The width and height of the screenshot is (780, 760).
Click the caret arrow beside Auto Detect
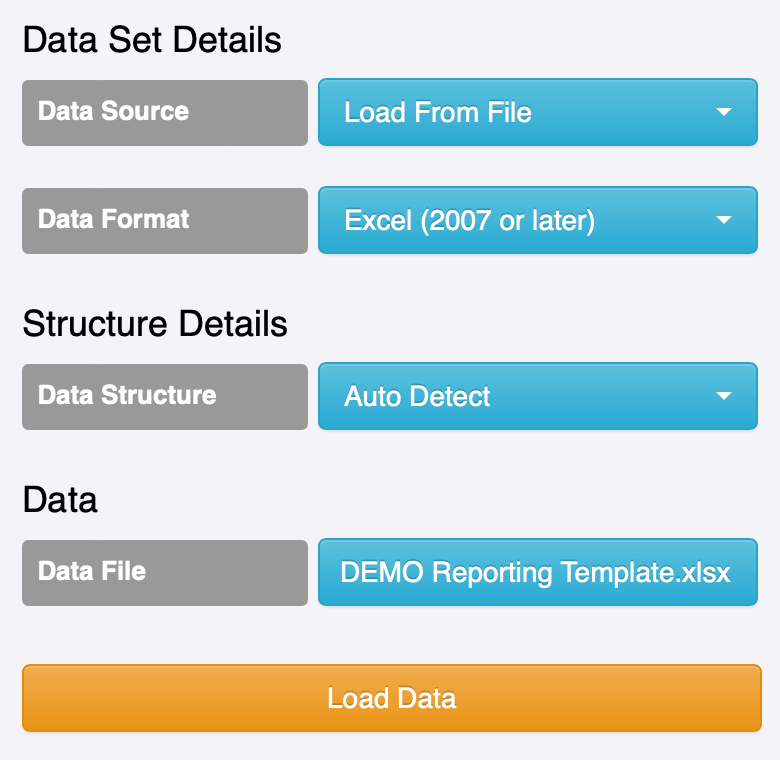(x=725, y=396)
